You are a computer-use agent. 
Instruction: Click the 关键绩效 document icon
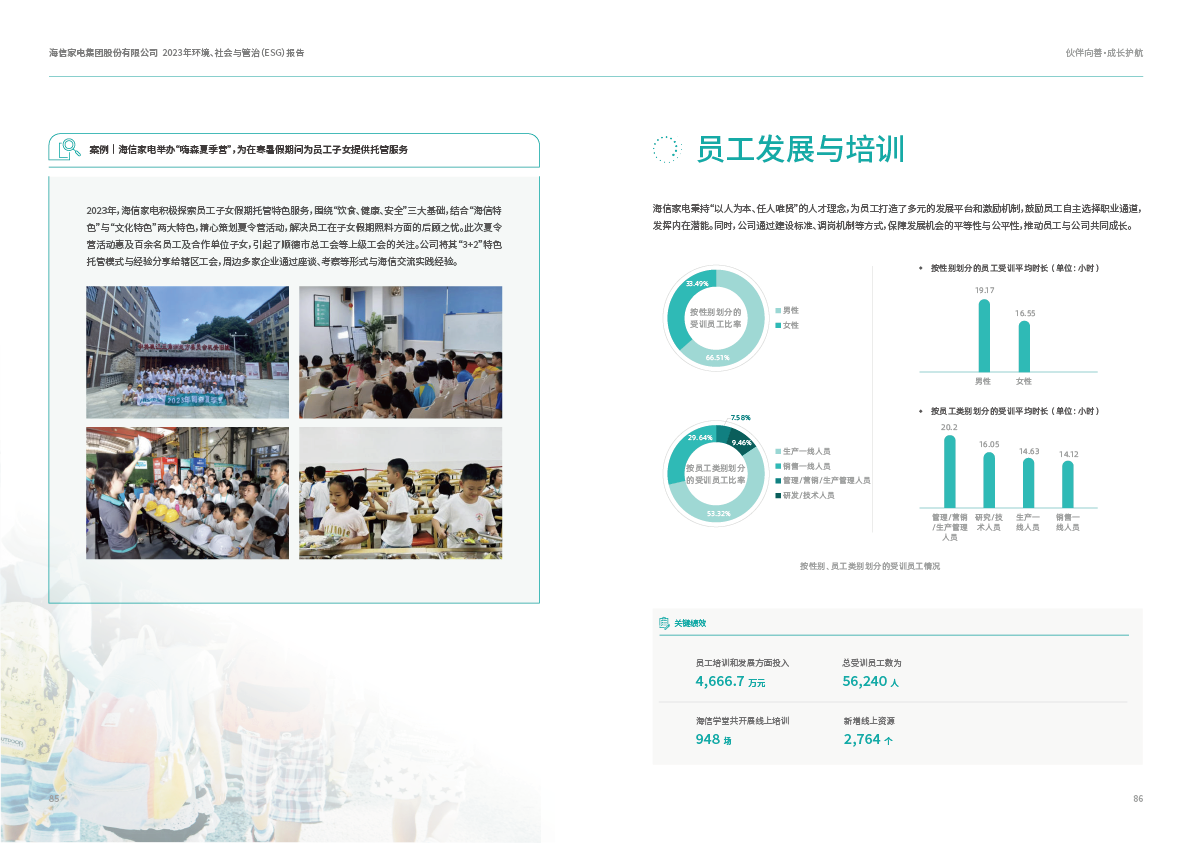point(664,623)
